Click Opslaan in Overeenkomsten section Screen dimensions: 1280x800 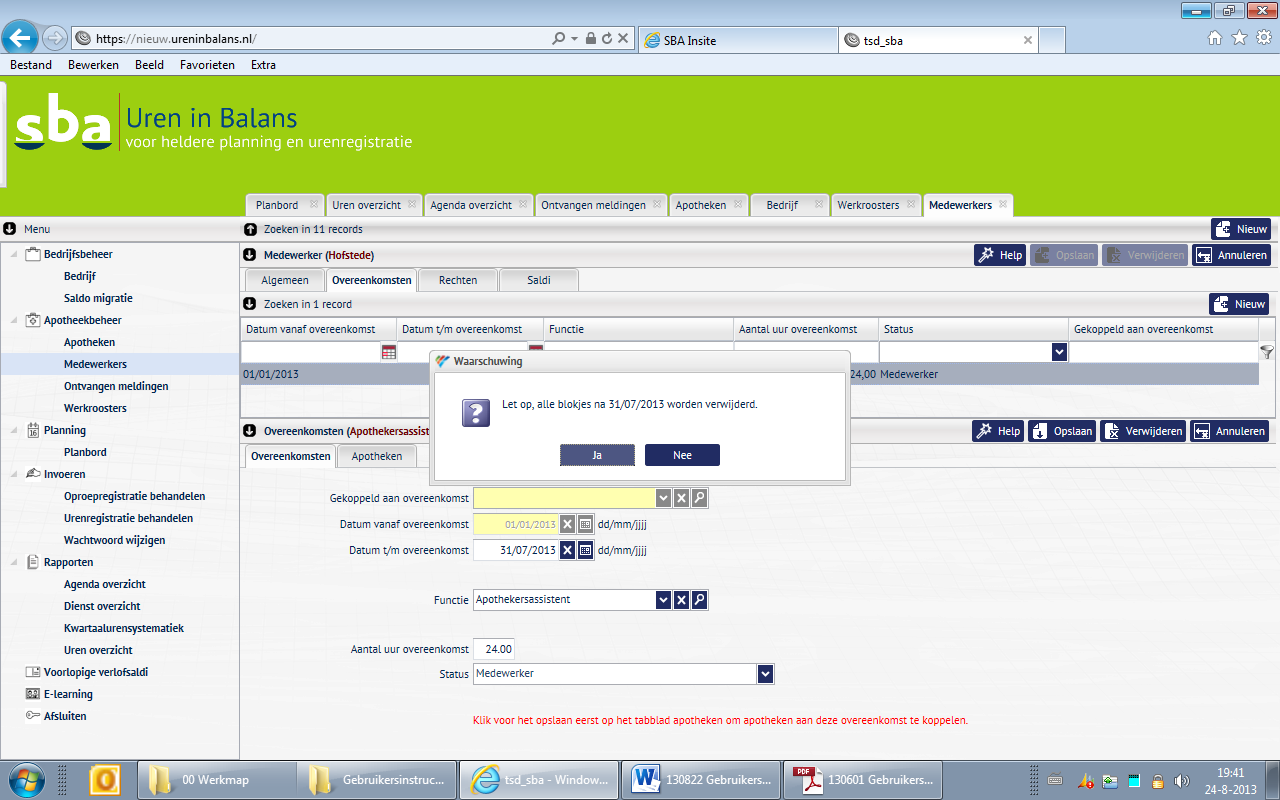point(1062,431)
